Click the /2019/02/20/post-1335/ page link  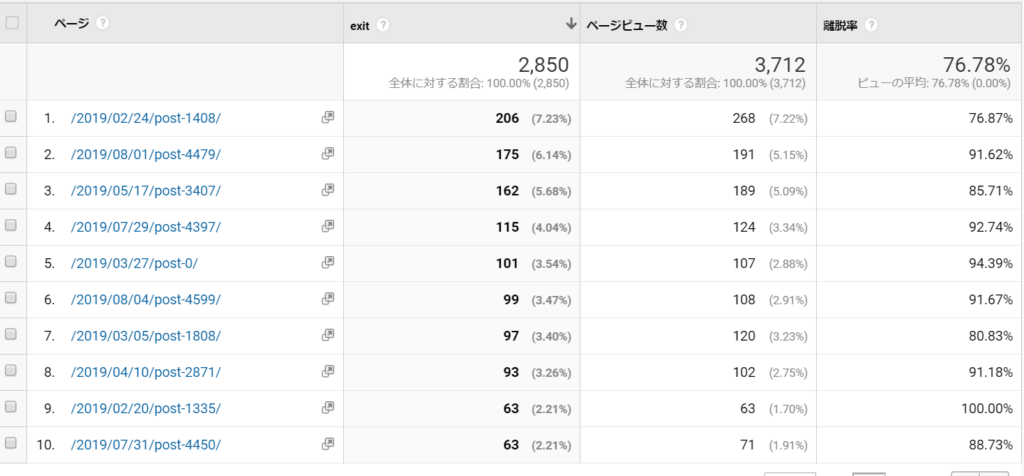pos(146,408)
